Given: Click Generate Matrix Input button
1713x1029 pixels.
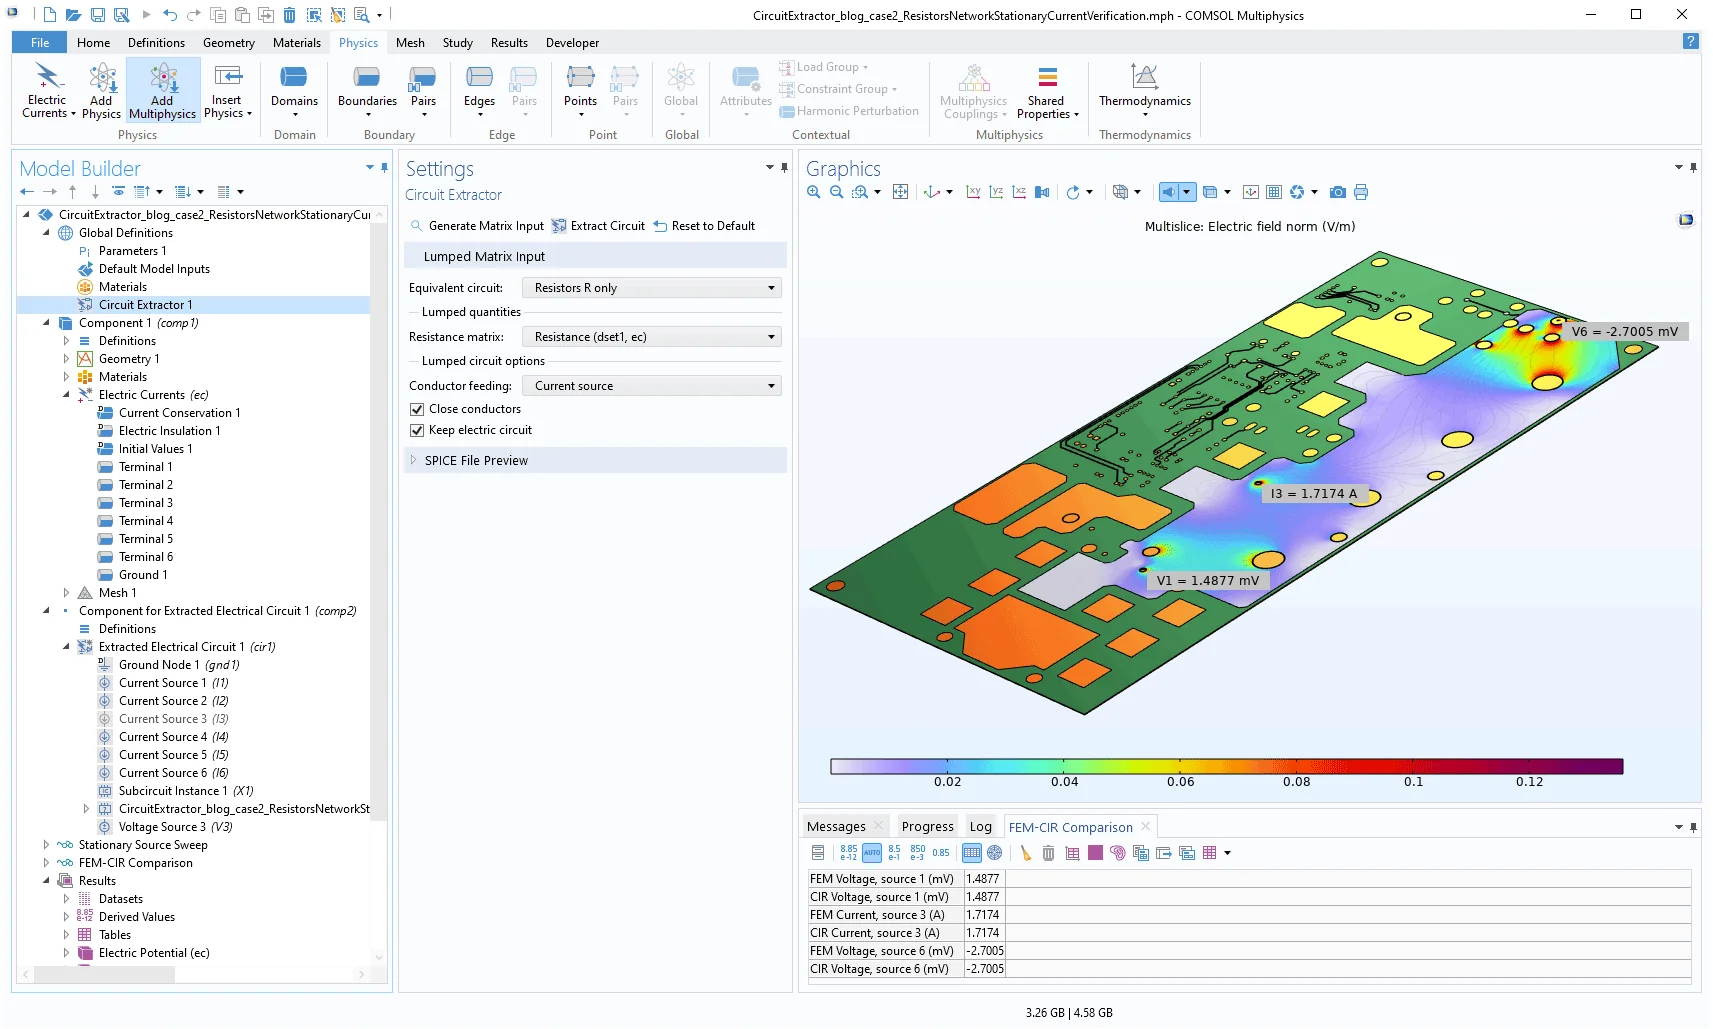Looking at the screenshot, I should 478,226.
